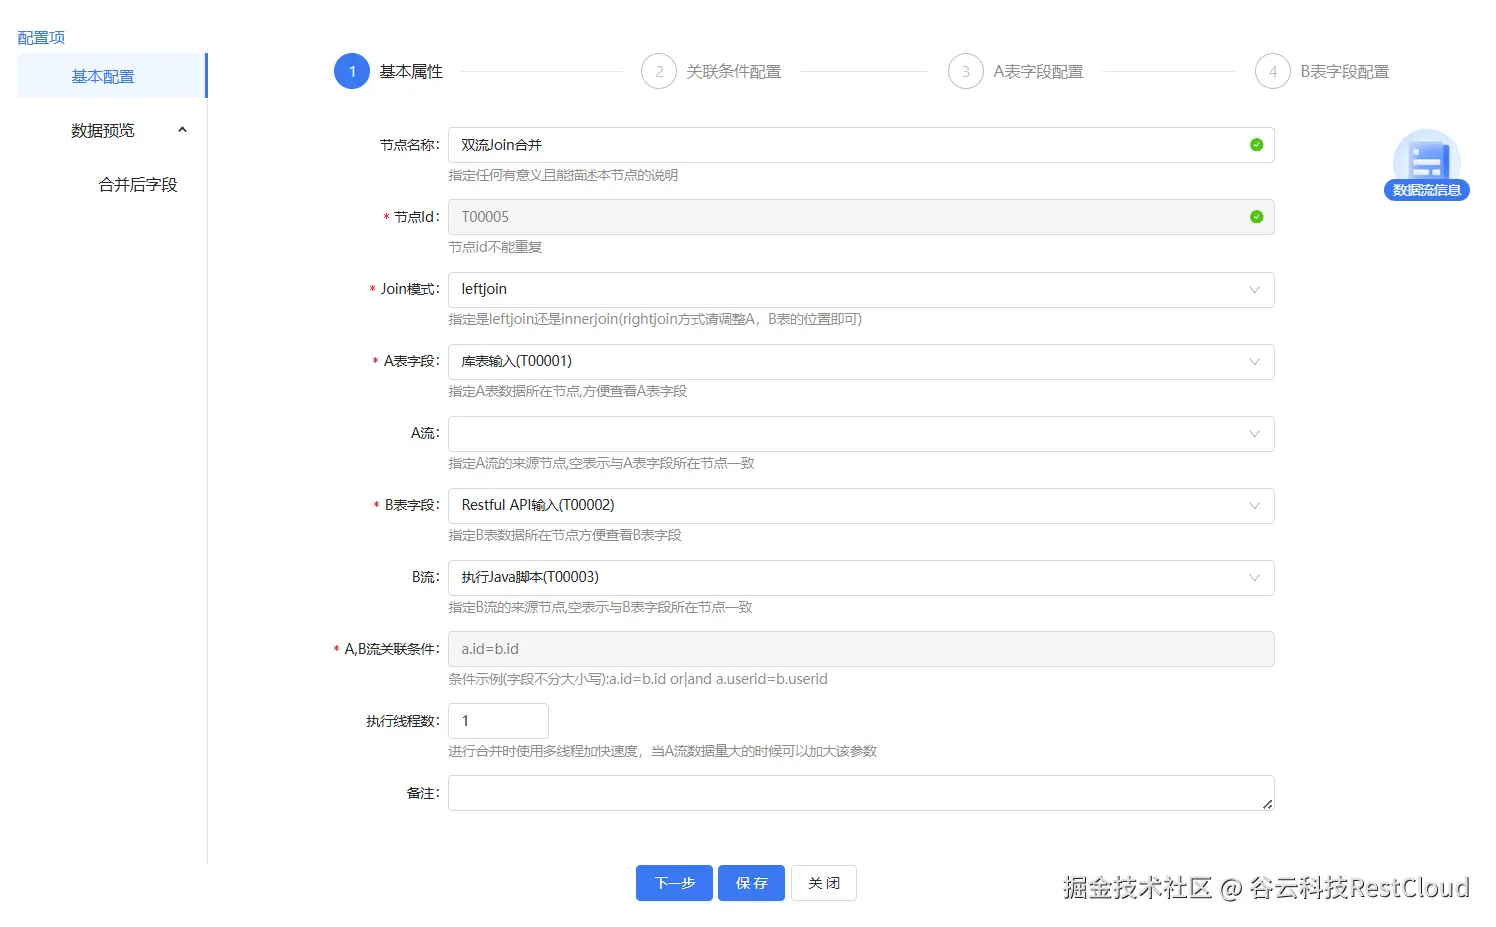Click the arrow of A表字段 select
The width and height of the screenshot is (1496, 927).
coord(1254,362)
